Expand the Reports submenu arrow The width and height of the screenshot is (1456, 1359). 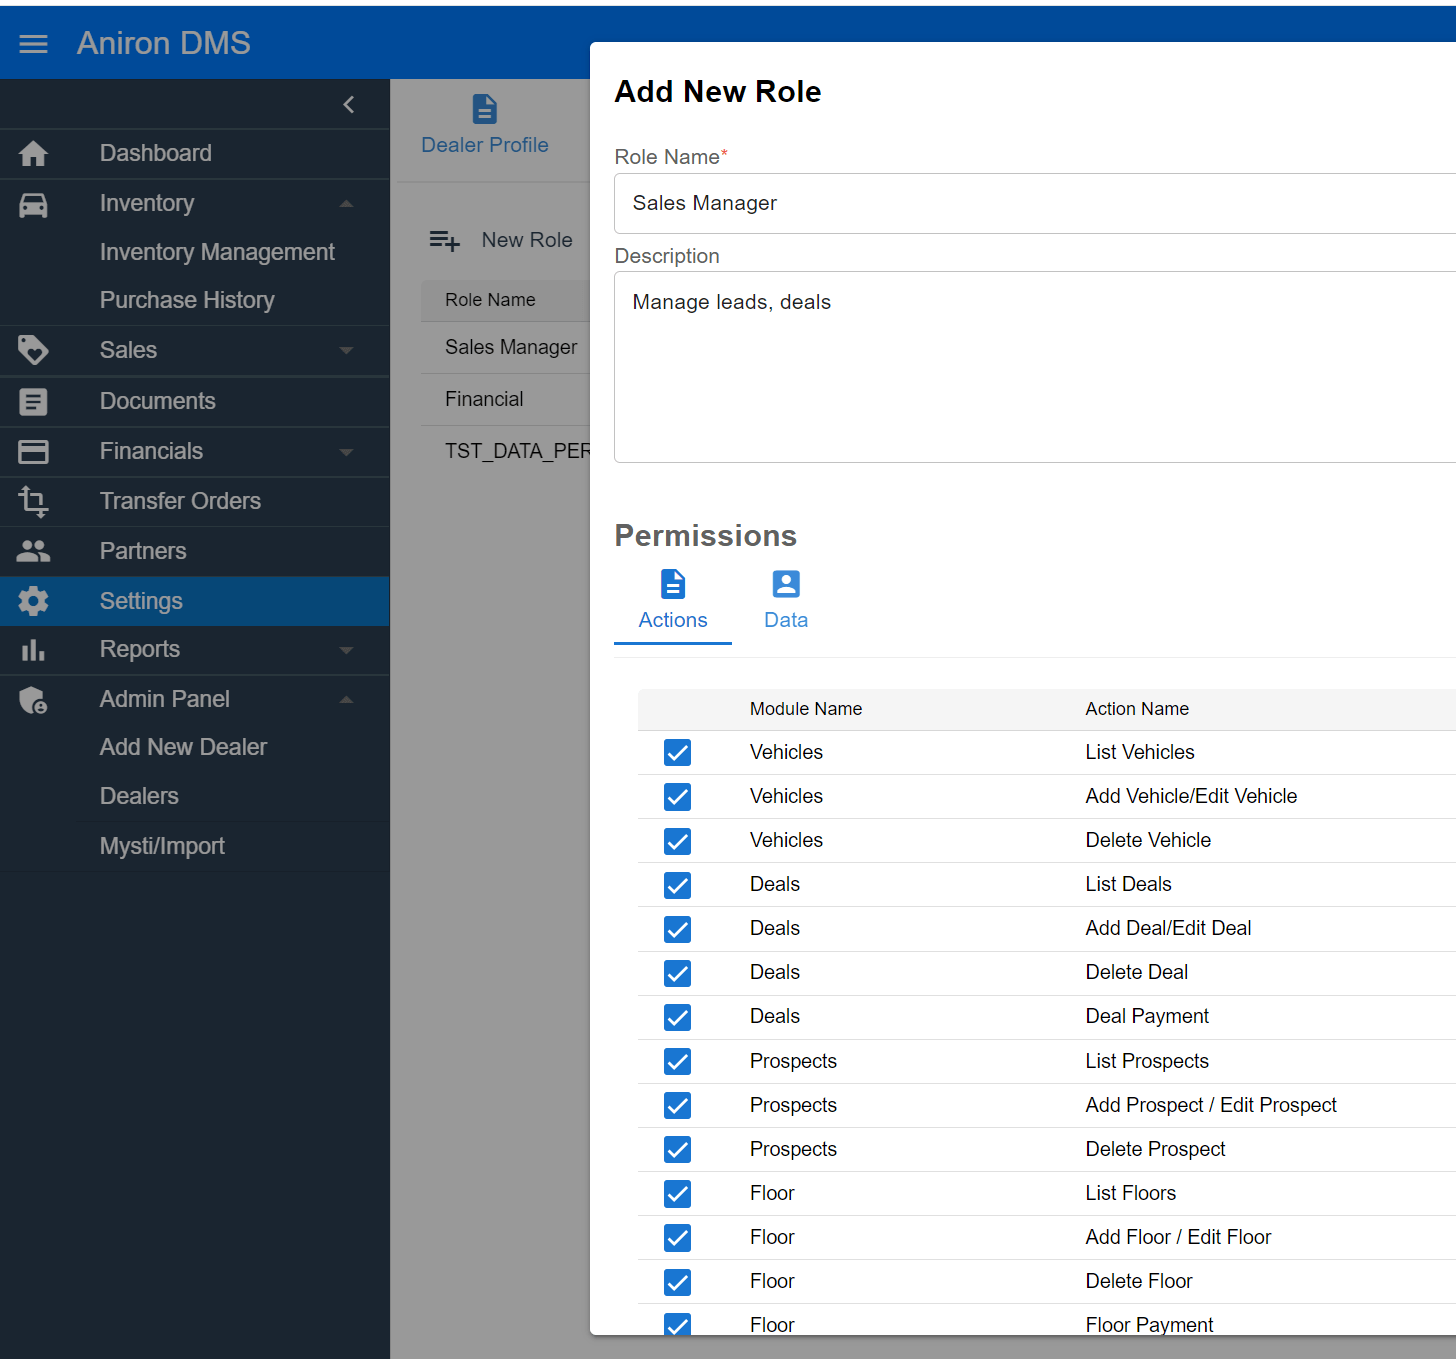point(346,650)
